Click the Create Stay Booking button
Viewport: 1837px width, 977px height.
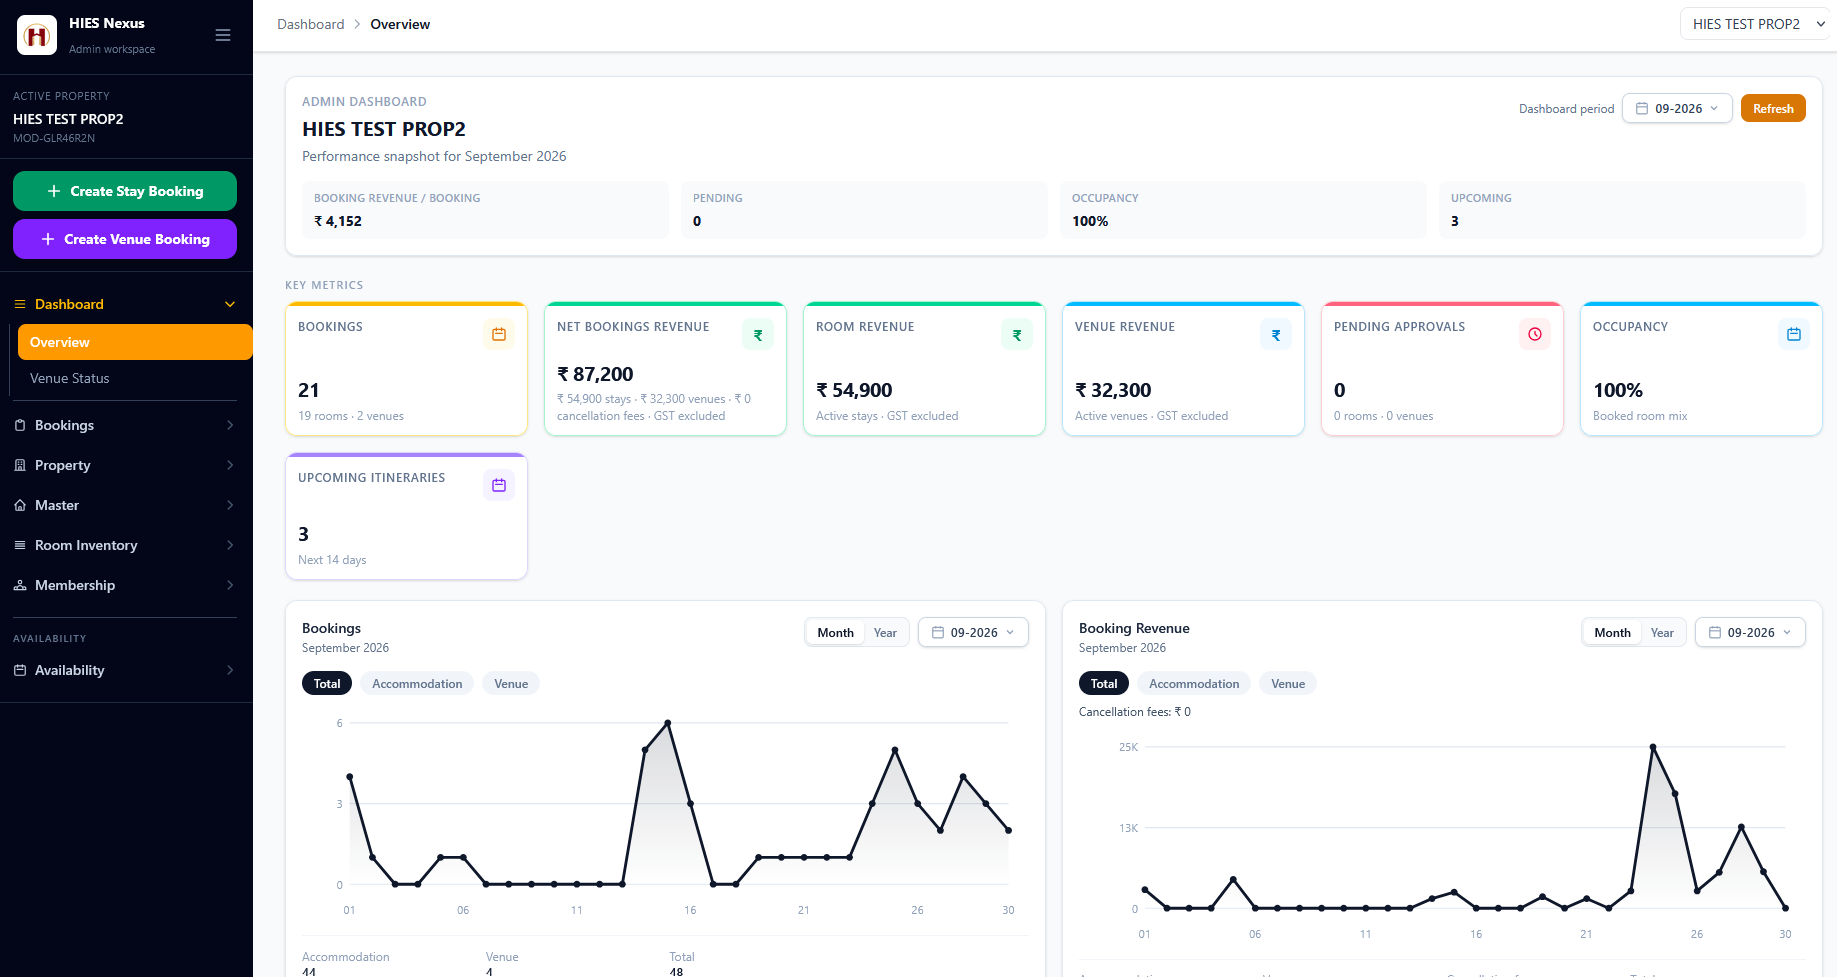[125, 191]
